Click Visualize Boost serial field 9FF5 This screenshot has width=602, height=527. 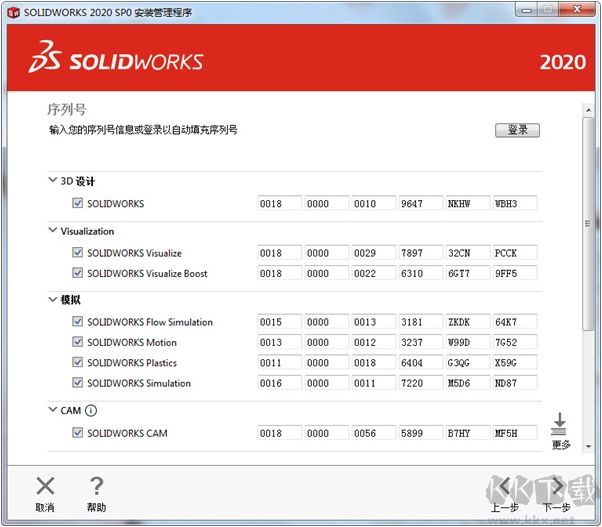(515, 273)
